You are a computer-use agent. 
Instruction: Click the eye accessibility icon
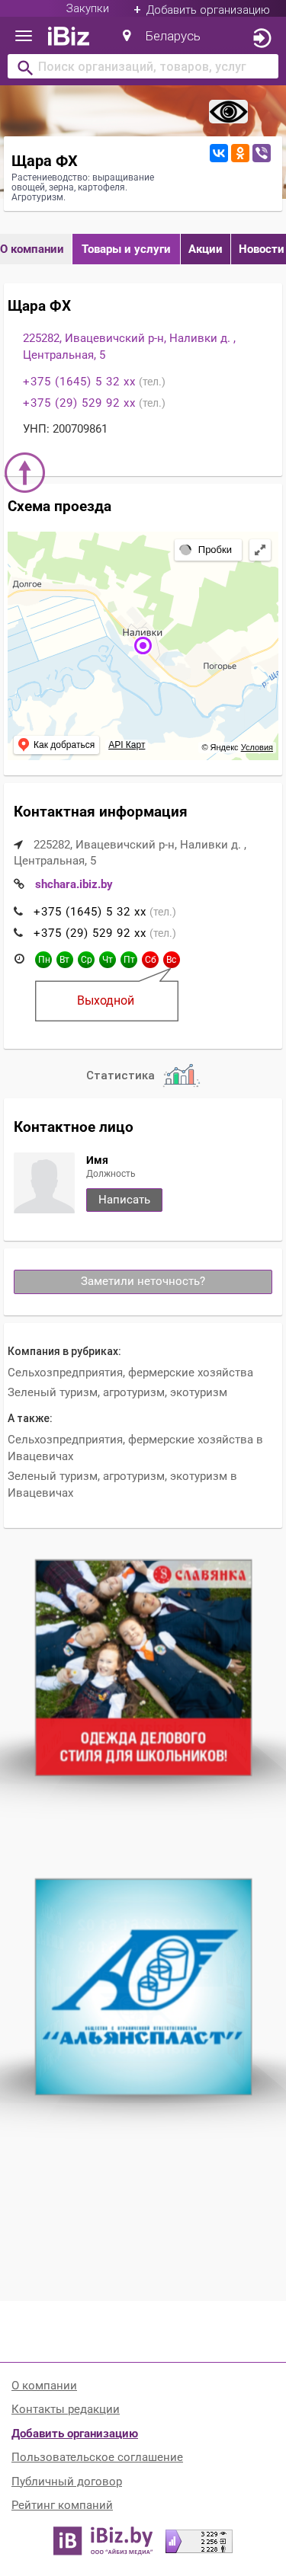click(228, 112)
